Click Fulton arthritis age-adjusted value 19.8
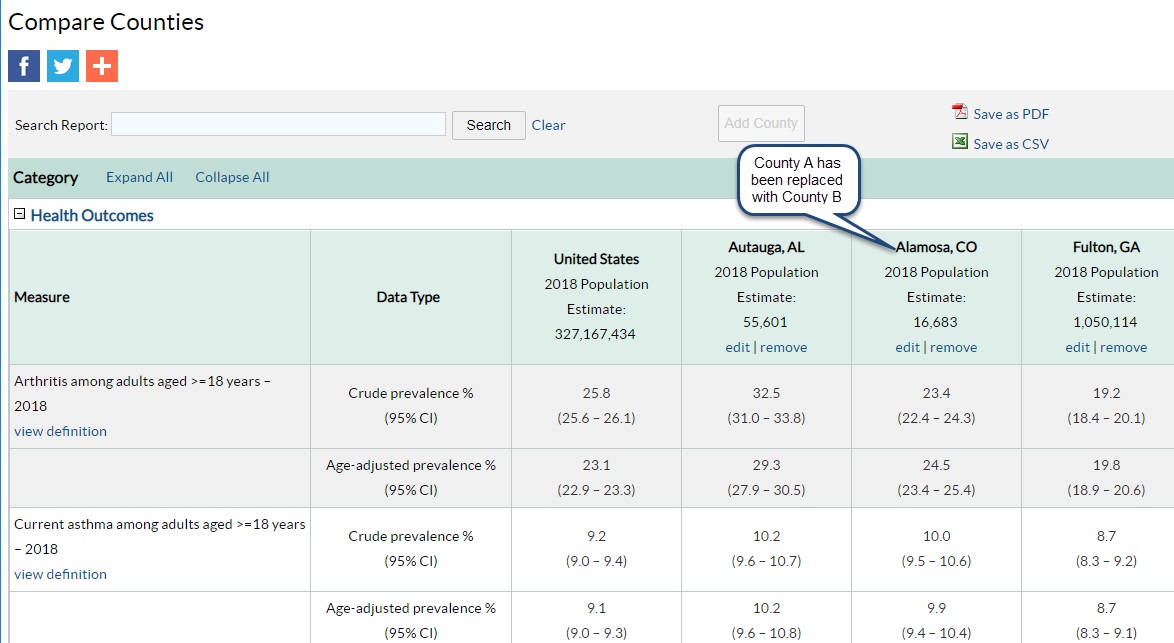 (x=1106, y=465)
